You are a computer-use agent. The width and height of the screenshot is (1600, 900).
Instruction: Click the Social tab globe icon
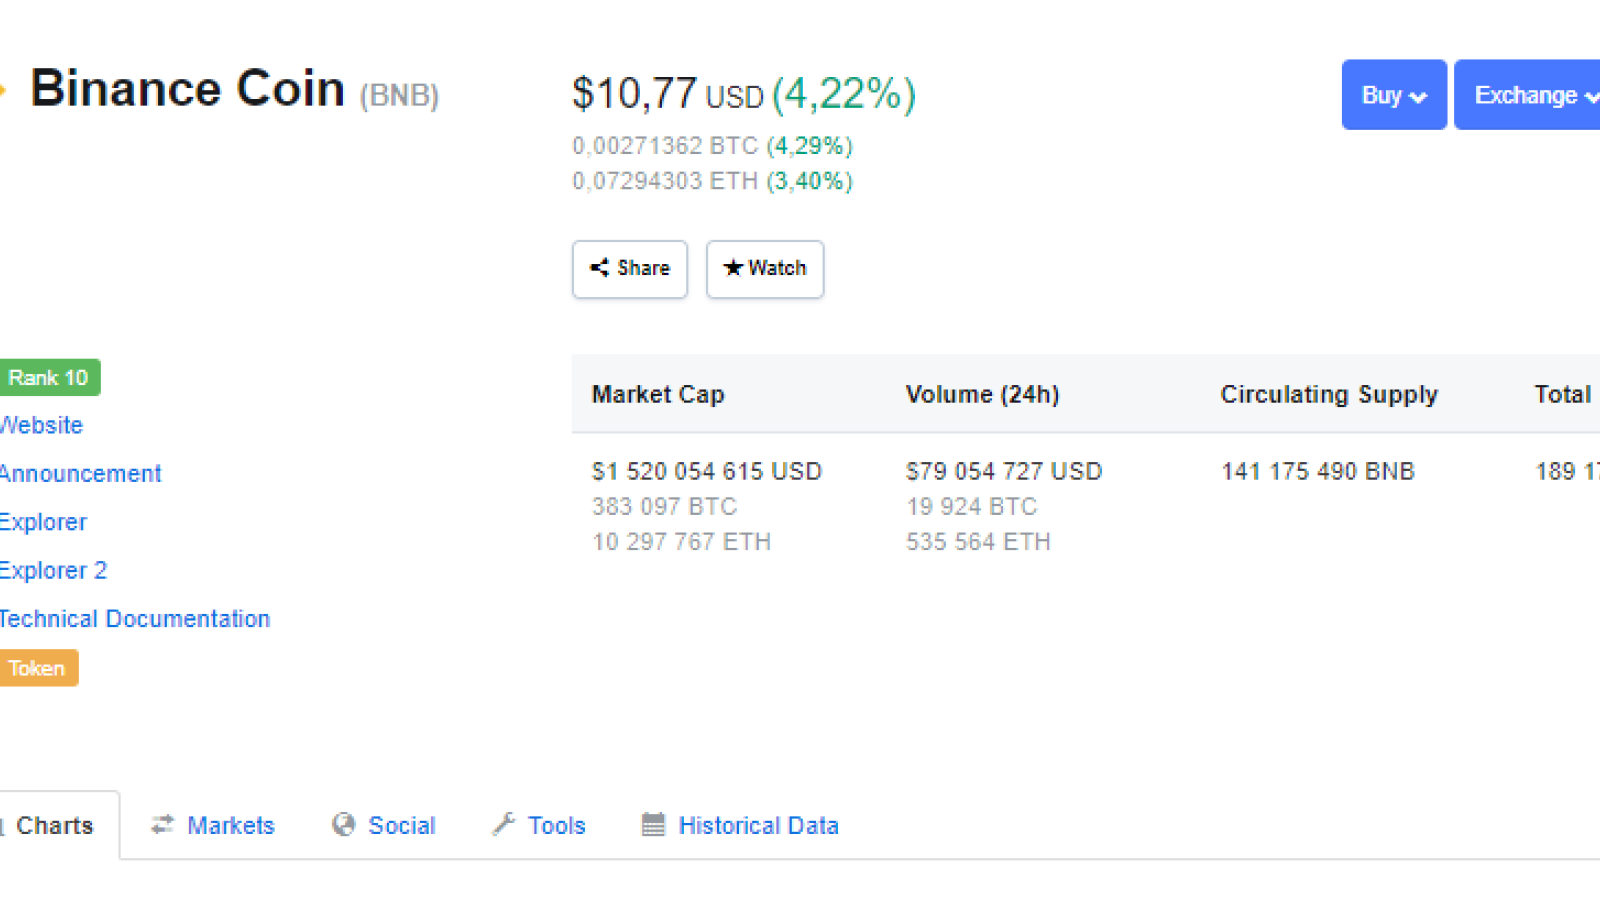click(x=344, y=825)
